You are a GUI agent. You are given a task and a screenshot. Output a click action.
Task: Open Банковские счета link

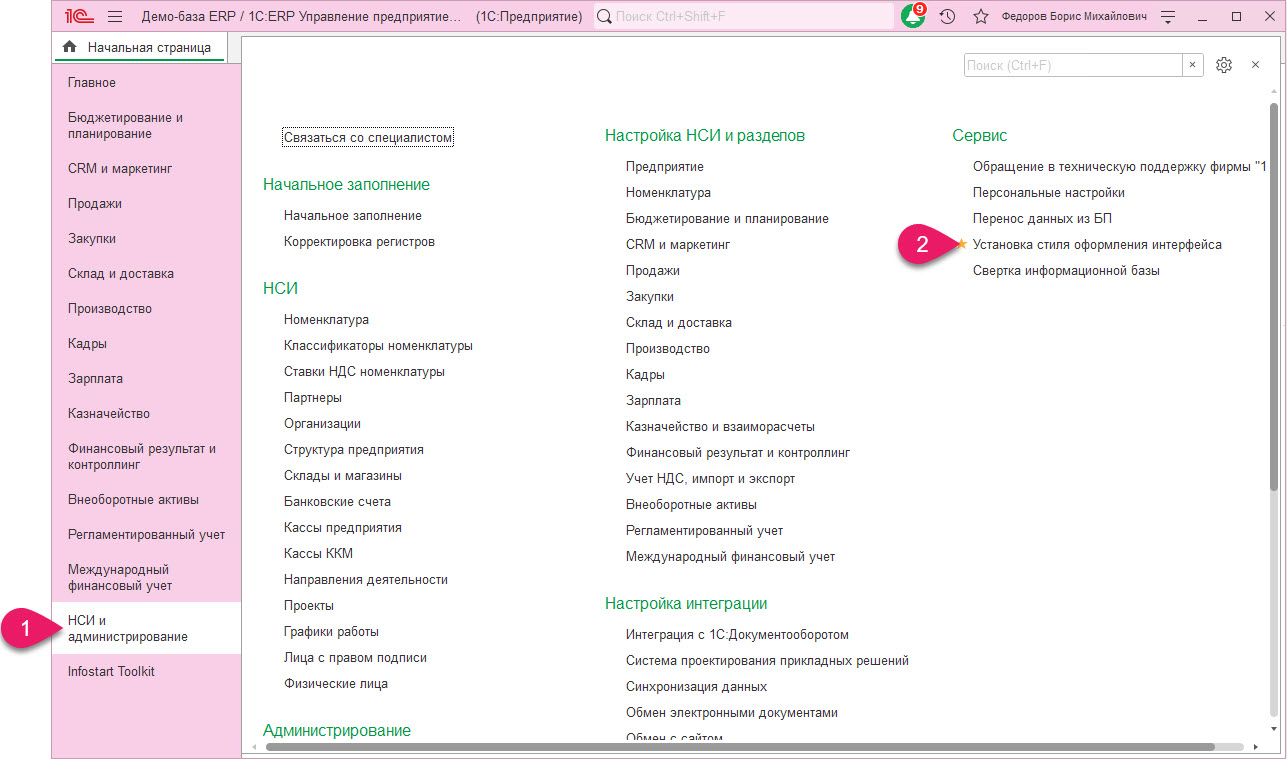[337, 502]
